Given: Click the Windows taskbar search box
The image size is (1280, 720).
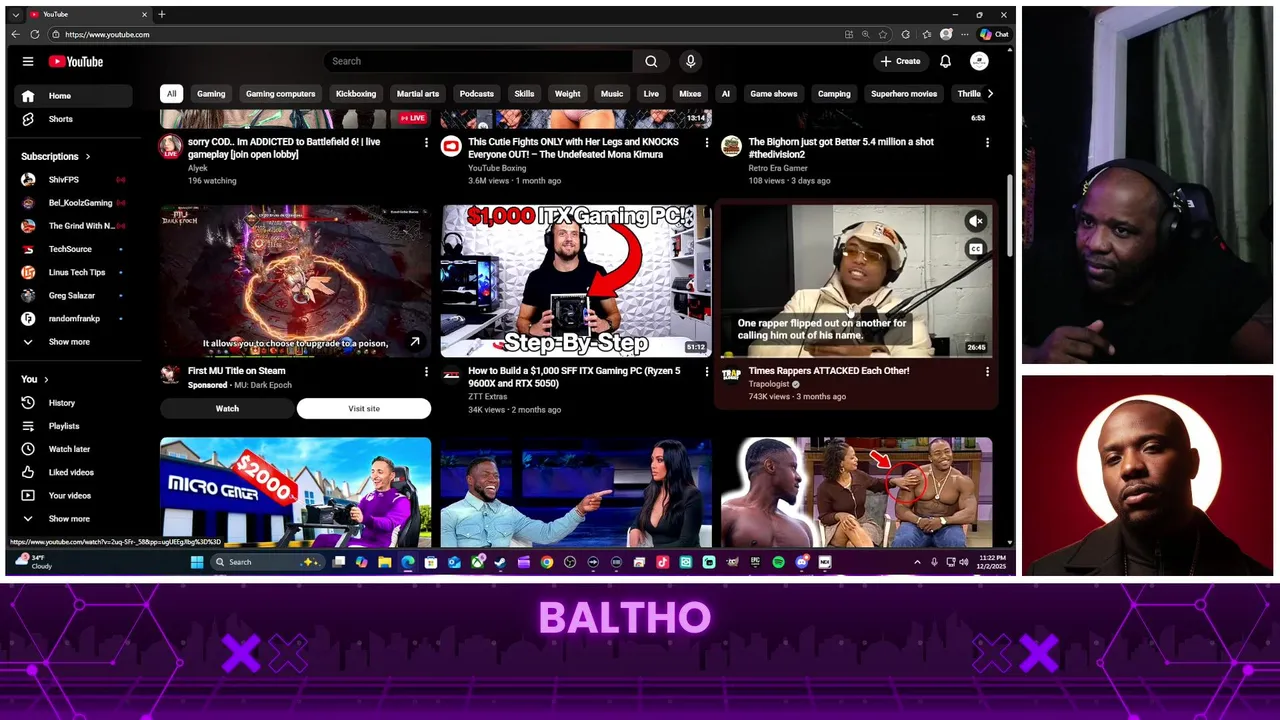Looking at the screenshot, I should [266, 562].
